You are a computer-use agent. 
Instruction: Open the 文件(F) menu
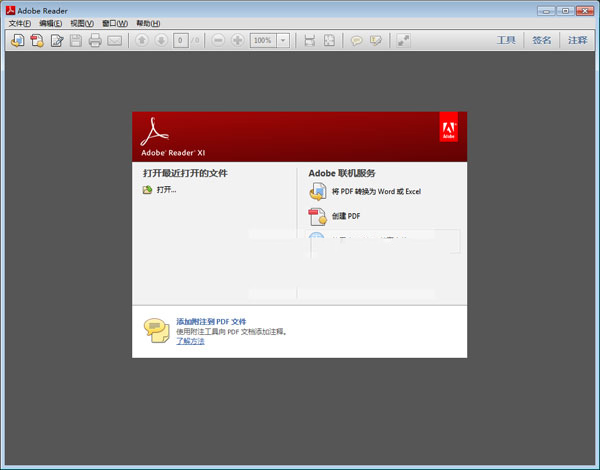[x=20, y=23]
